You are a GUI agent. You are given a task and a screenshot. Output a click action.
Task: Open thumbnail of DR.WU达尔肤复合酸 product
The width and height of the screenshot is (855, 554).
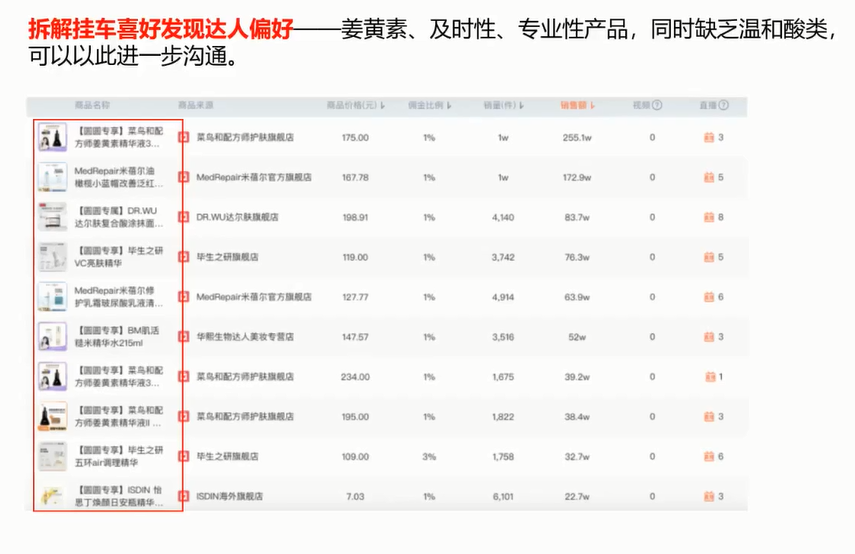point(52,216)
